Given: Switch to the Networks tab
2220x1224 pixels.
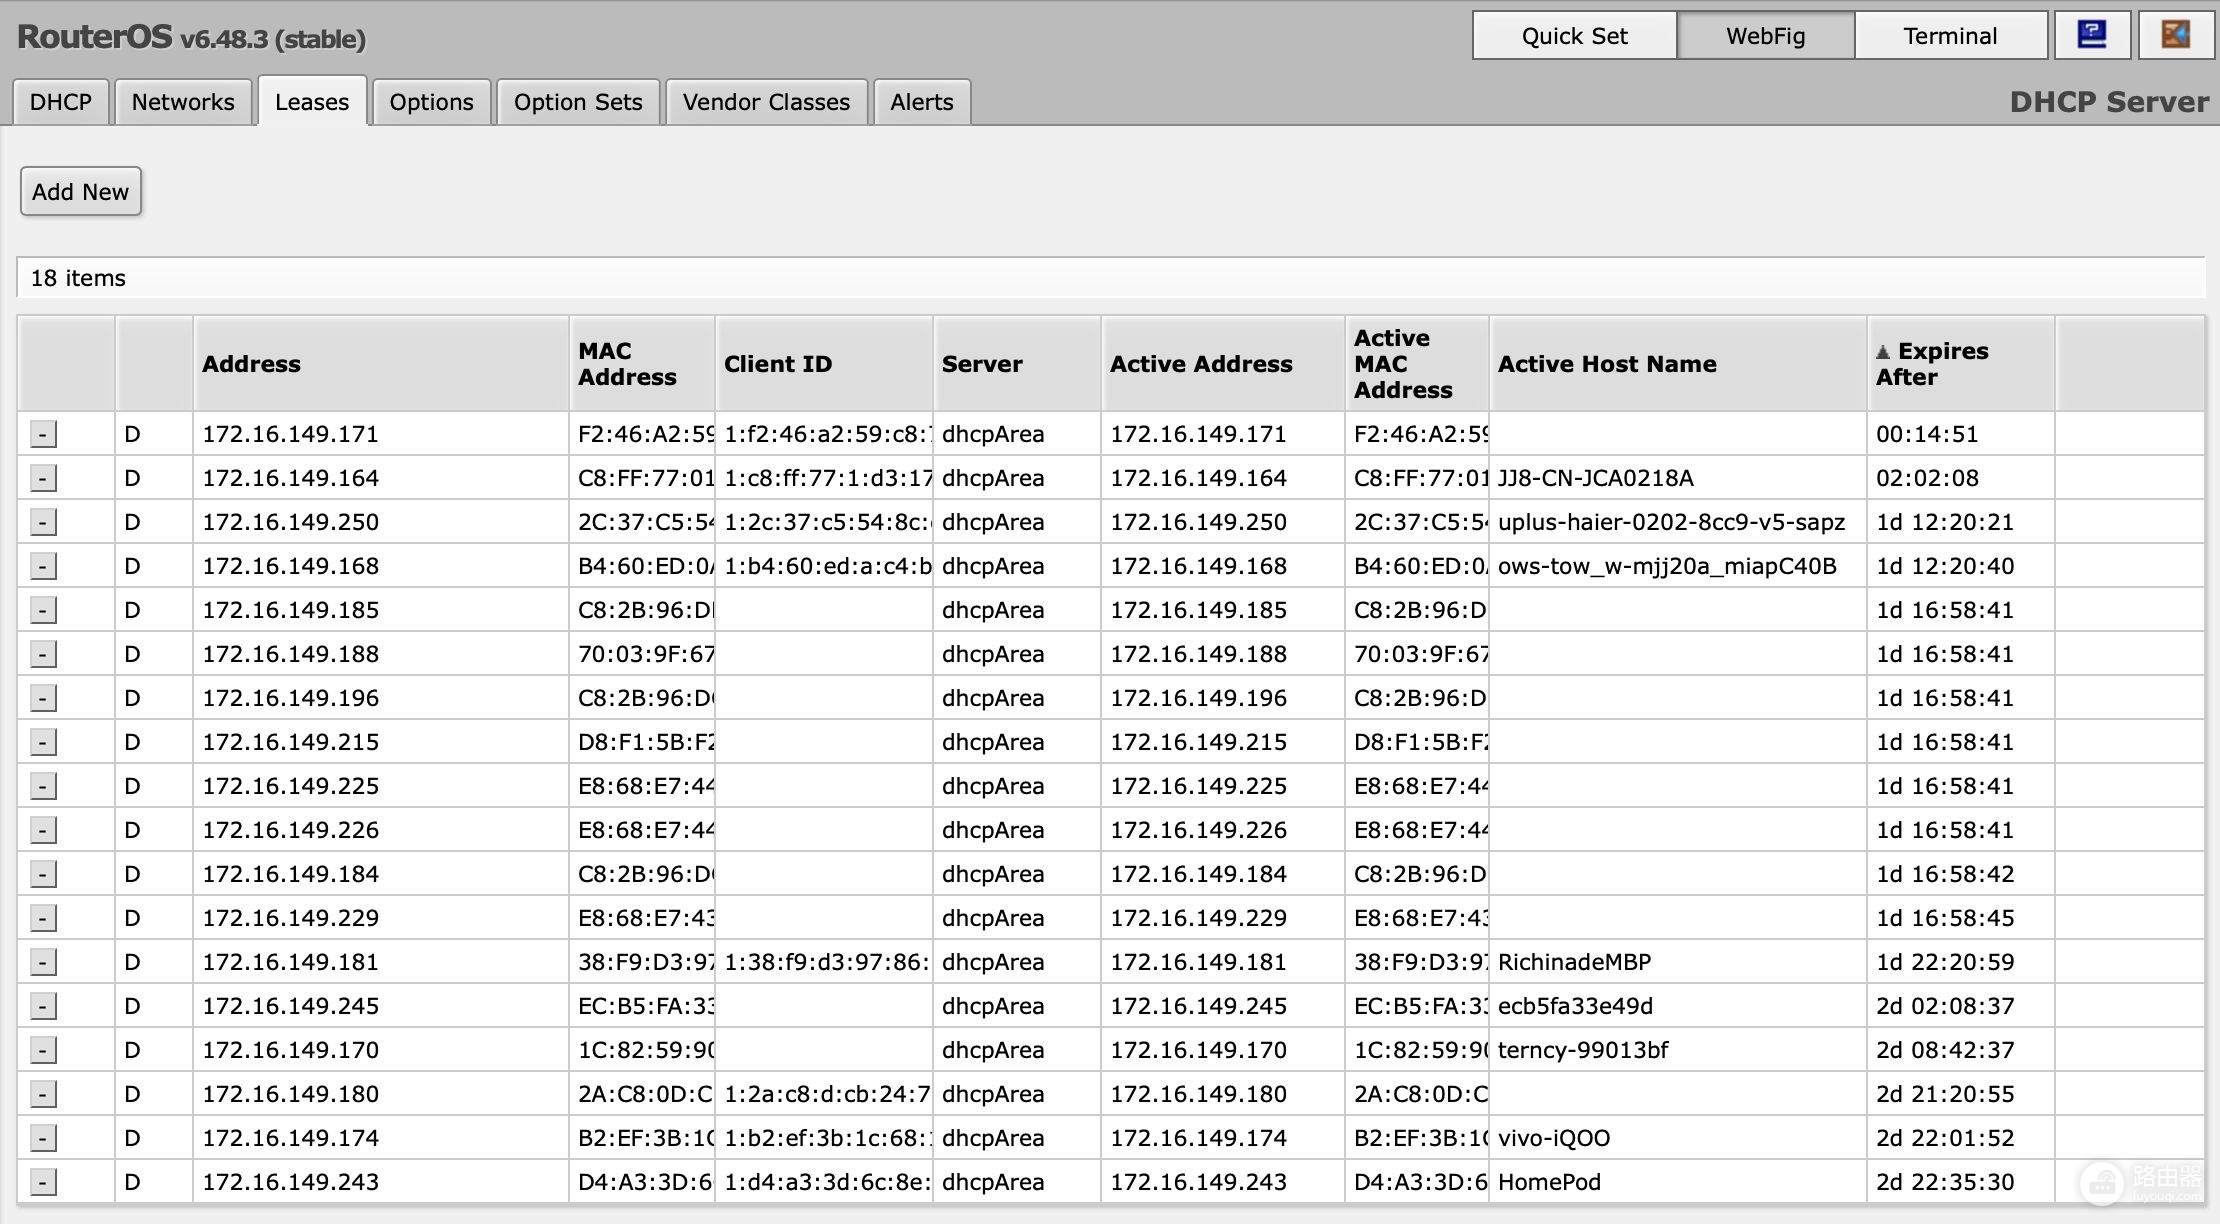Looking at the screenshot, I should coord(183,102).
